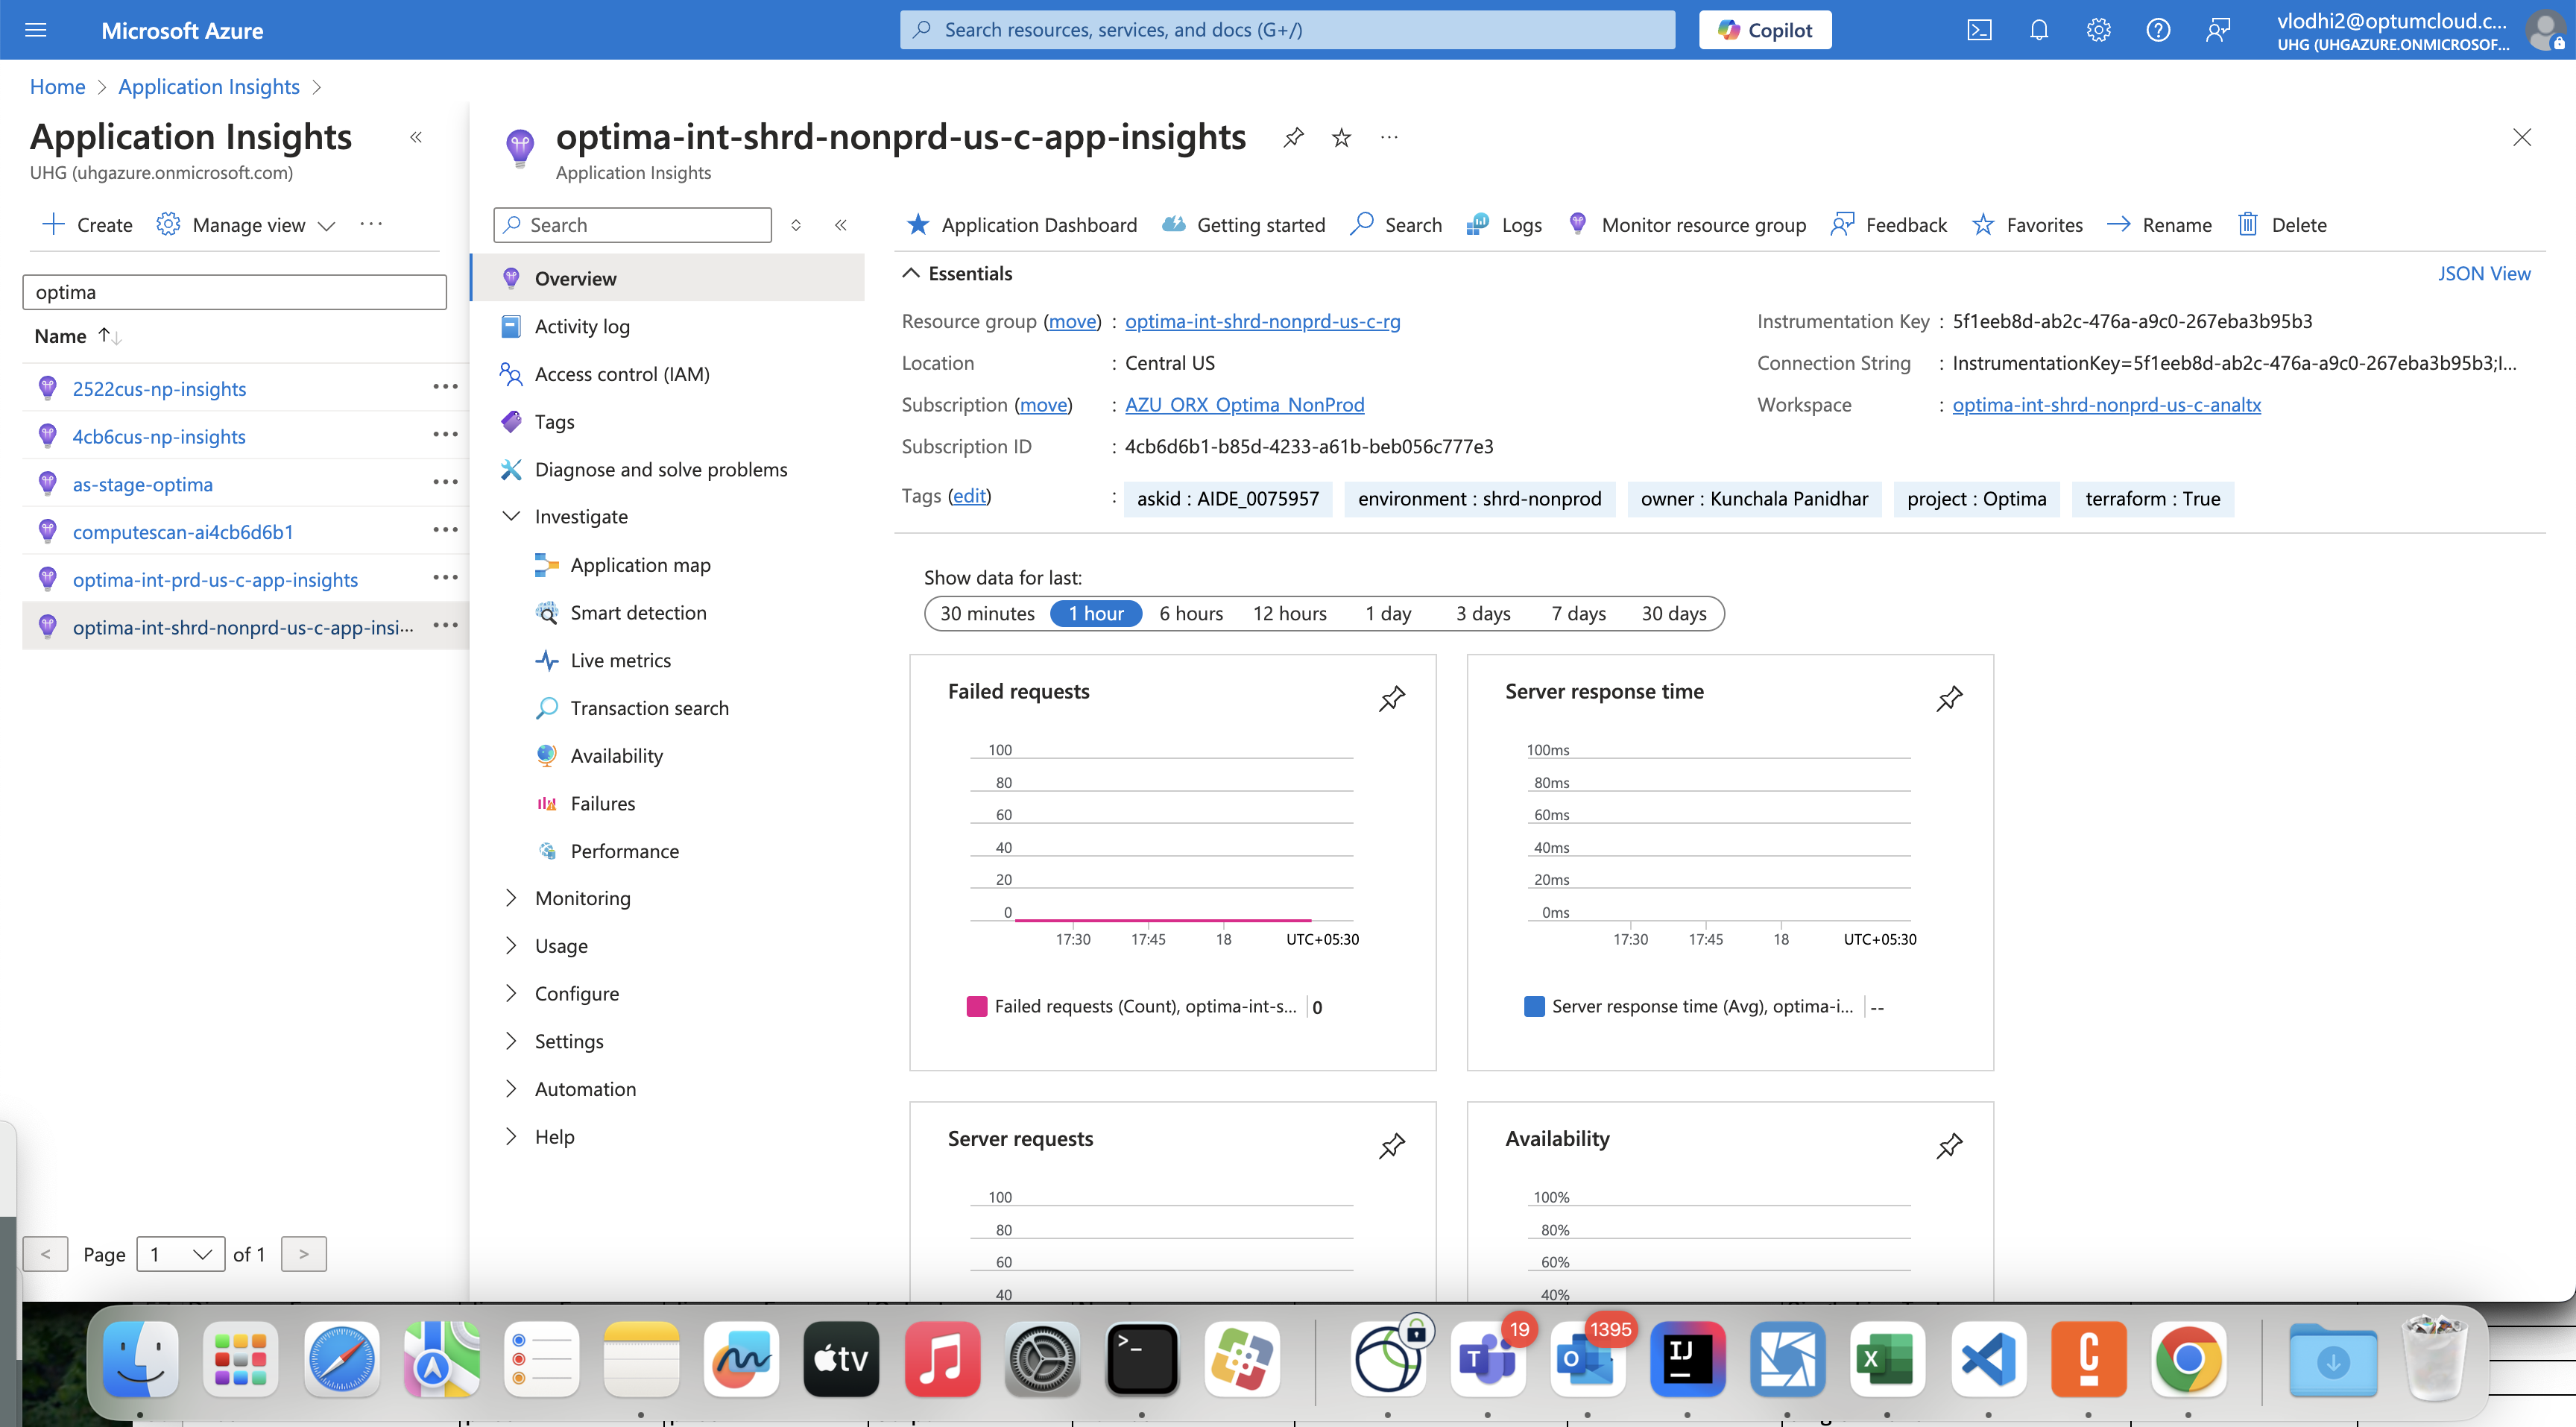Open the portal hamburger menu
Viewport: 2576px width, 1427px height.
(36, 30)
